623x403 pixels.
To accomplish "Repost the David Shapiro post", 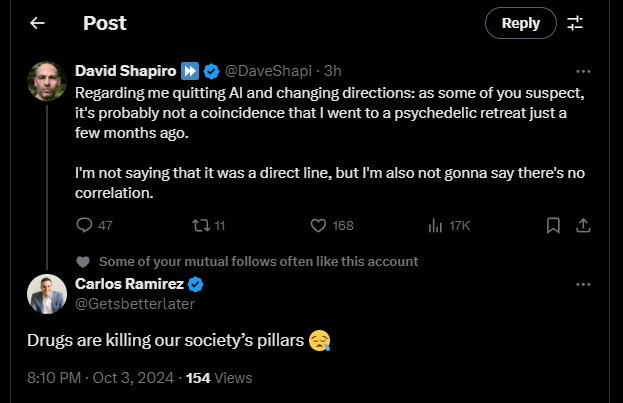I will coord(204,225).
